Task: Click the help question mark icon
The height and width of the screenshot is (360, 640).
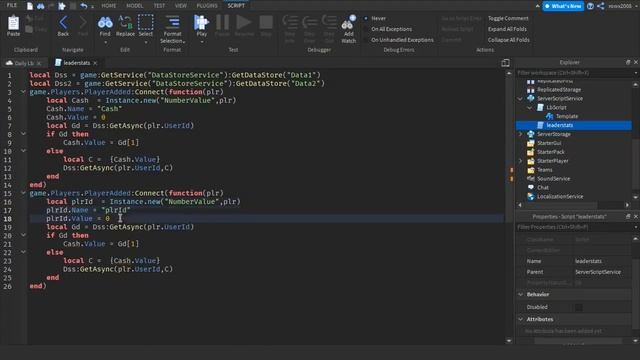Action: (x=590, y=6)
